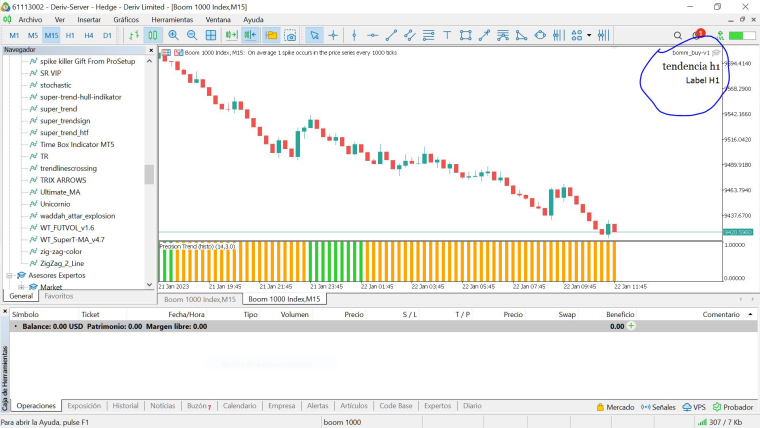Image resolution: width=760 pixels, height=428 pixels.
Task: Switch chart to H1 timeframe
Action: tap(70, 35)
